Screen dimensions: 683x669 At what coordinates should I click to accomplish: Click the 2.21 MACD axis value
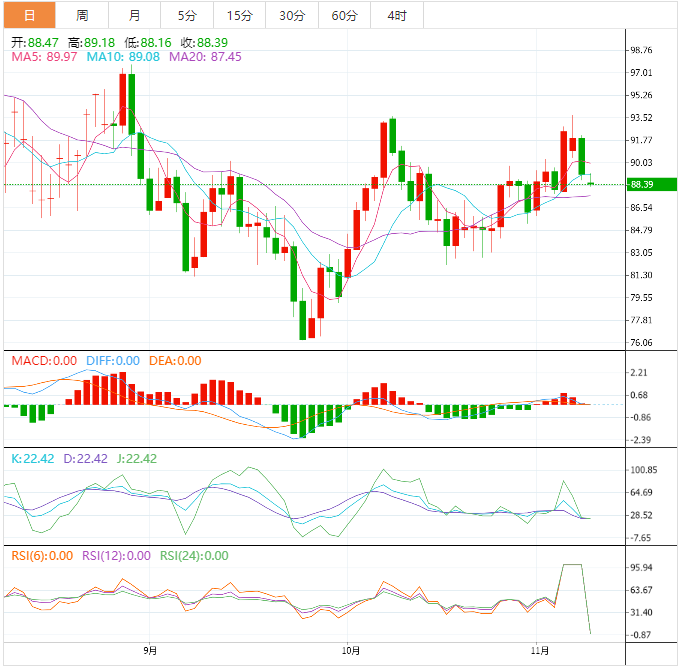639,372
